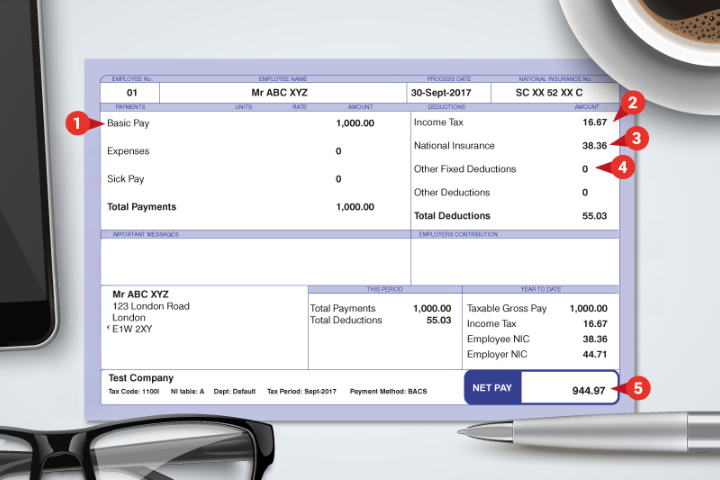Select the "38.36" National Insurance amount
This screenshot has height=480, width=720.
[595, 146]
